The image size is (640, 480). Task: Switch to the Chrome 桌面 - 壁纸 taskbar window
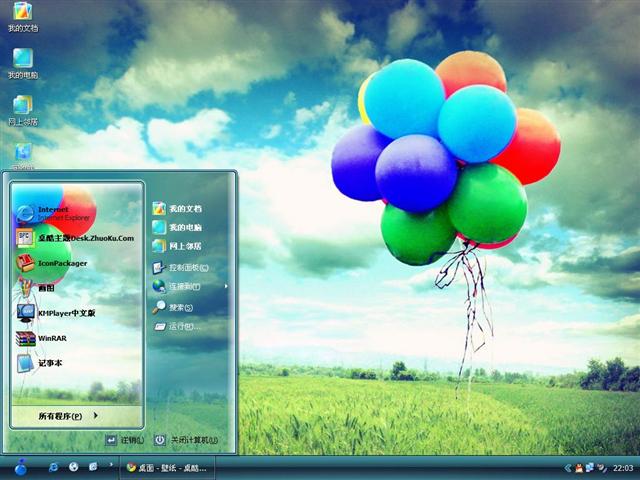pos(167,468)
